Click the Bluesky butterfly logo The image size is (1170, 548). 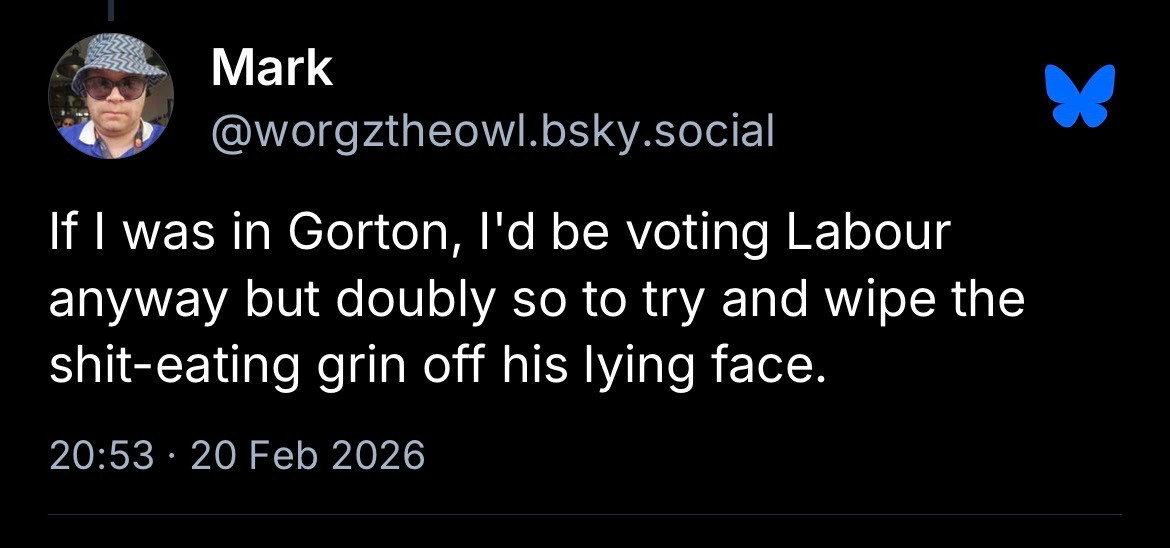(x=1079, y=97)
